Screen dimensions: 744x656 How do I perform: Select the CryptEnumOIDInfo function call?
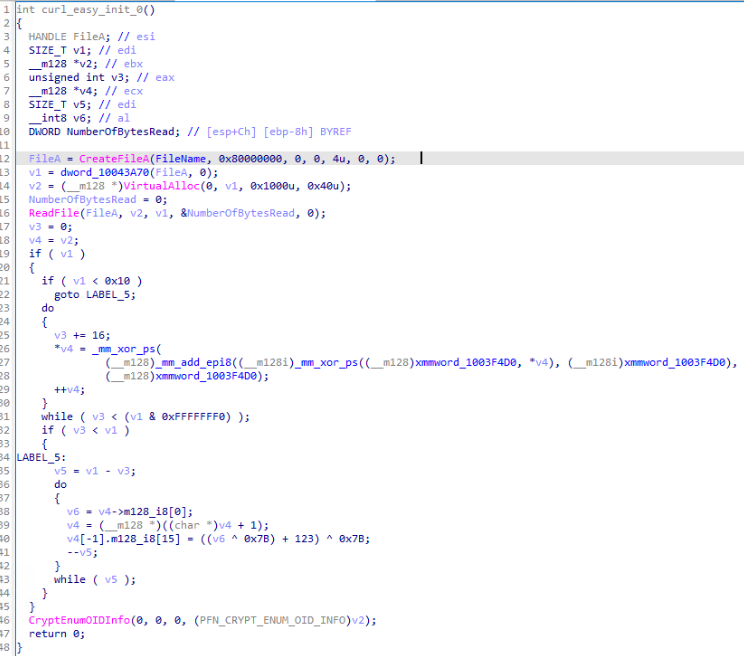pos(75,620)
